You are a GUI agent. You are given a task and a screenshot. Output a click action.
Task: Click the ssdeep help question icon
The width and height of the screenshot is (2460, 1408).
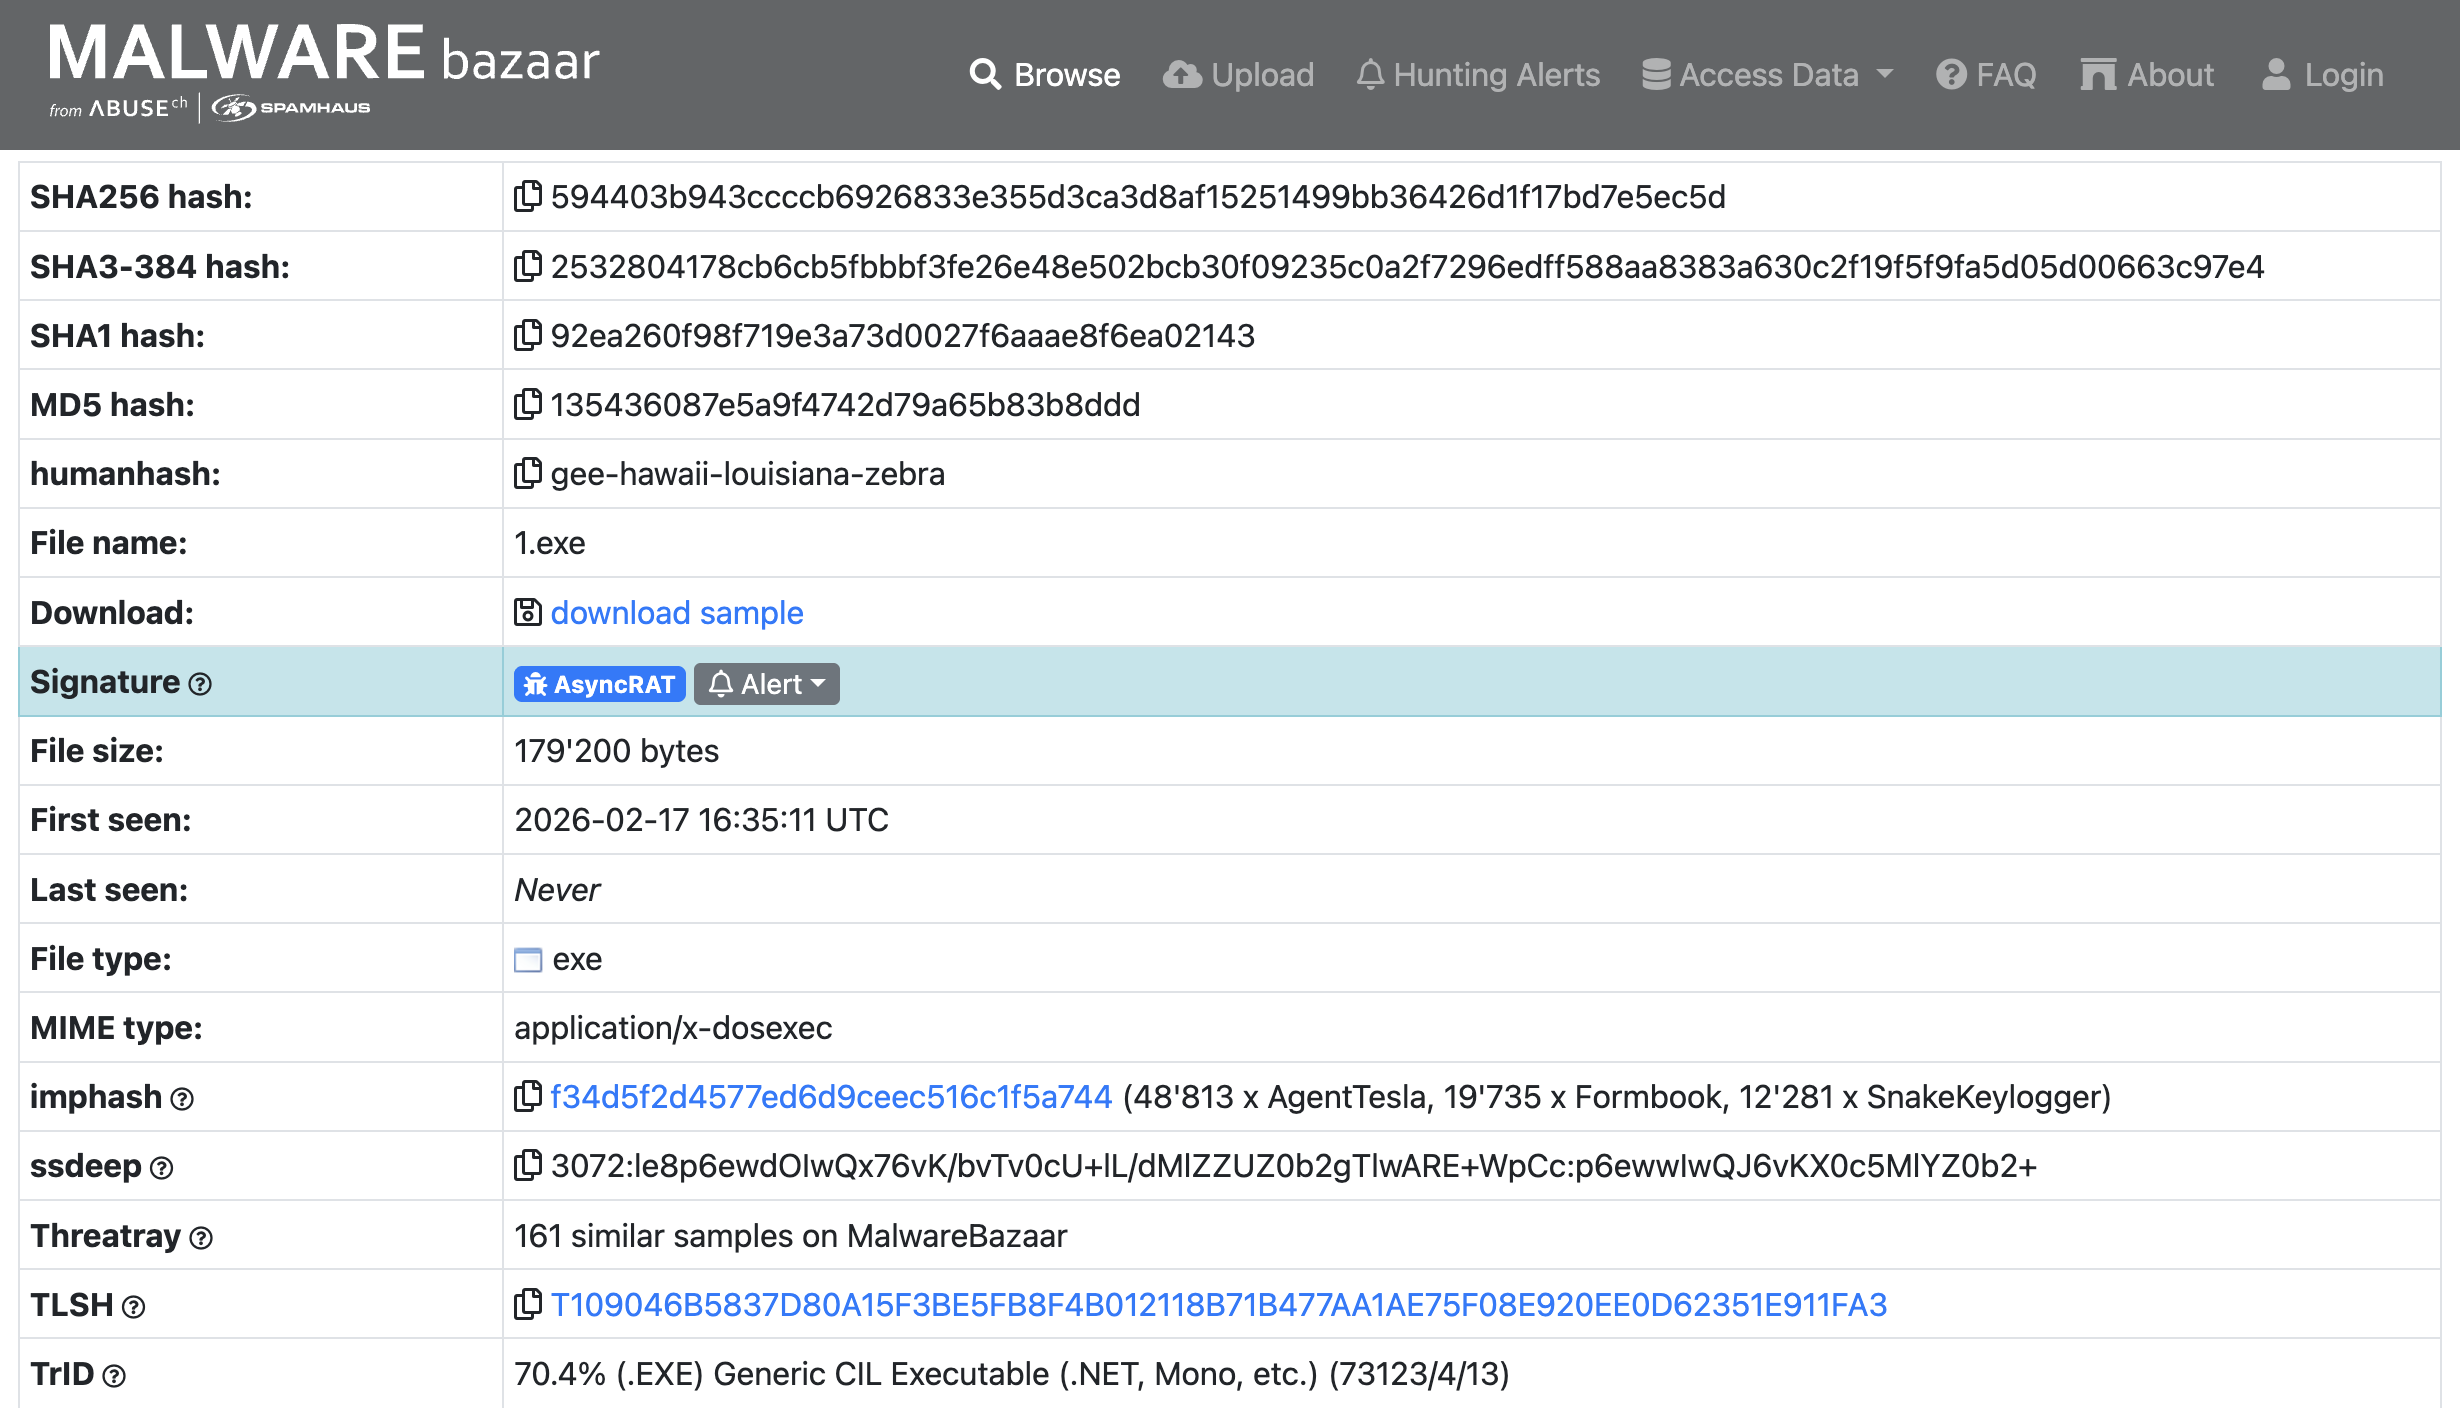pyautogui.click(x=162, y=1168)
